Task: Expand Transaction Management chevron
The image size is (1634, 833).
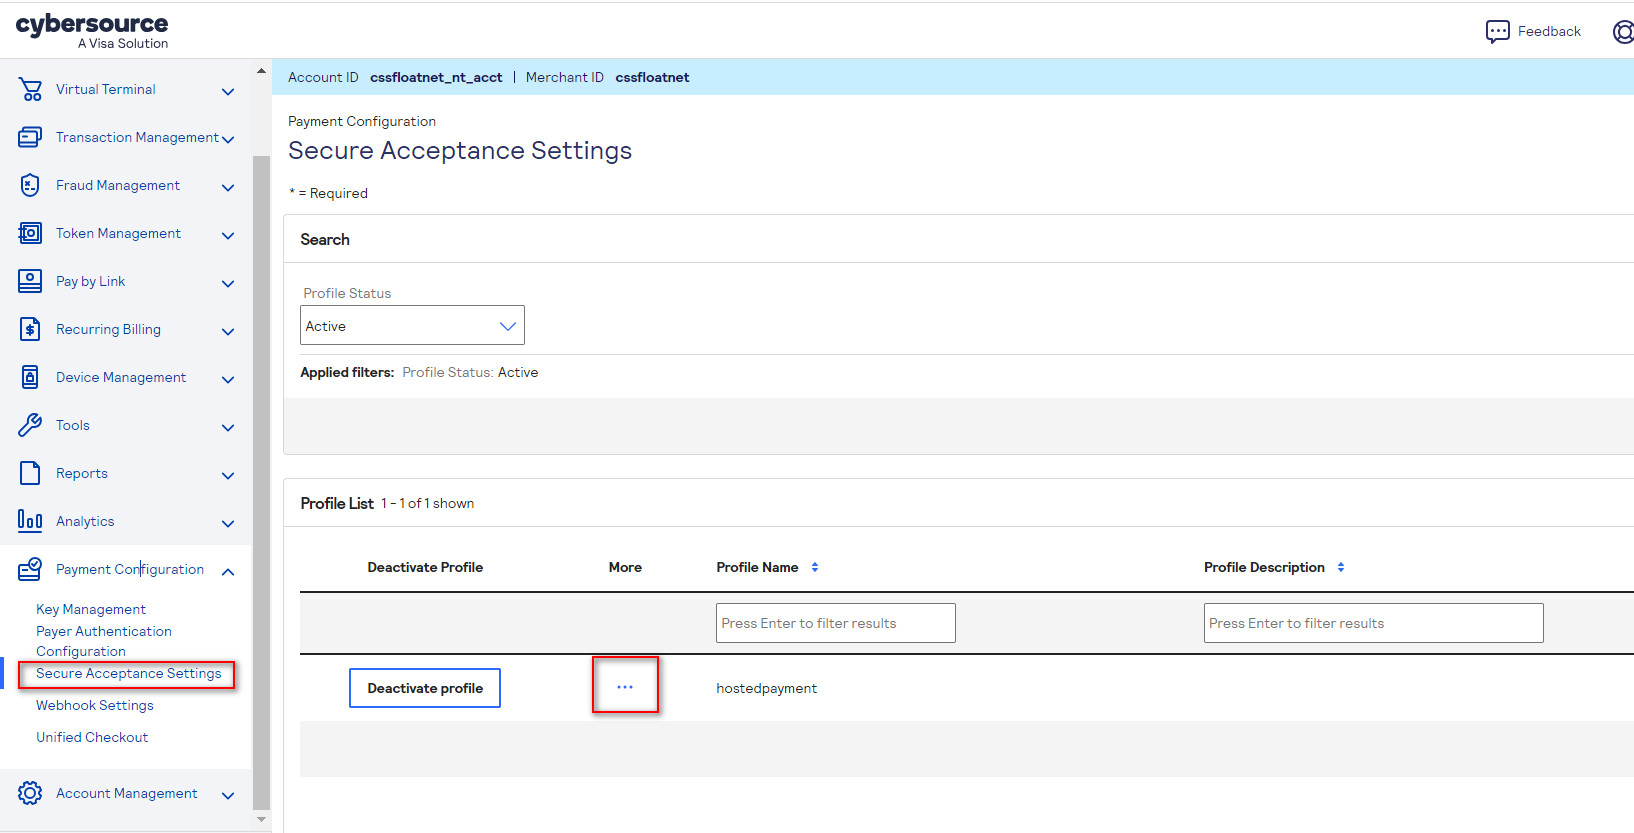Action: [x=228, y=139]
